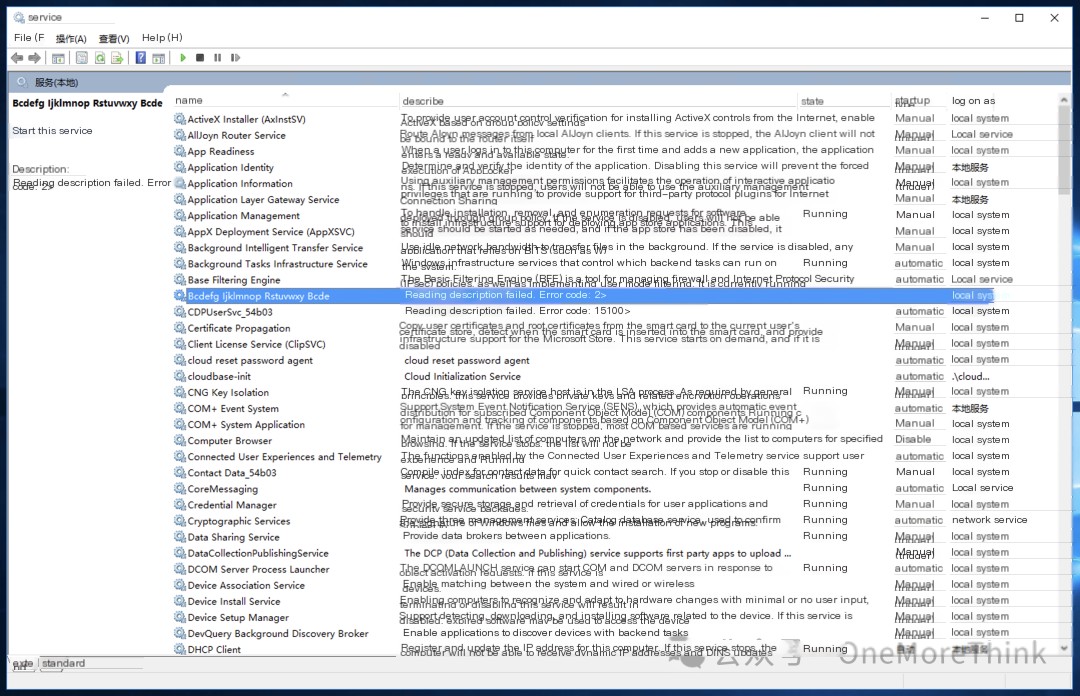Open Help with the blue question-mark icon

pyautogui.click(x=141, y=58)
